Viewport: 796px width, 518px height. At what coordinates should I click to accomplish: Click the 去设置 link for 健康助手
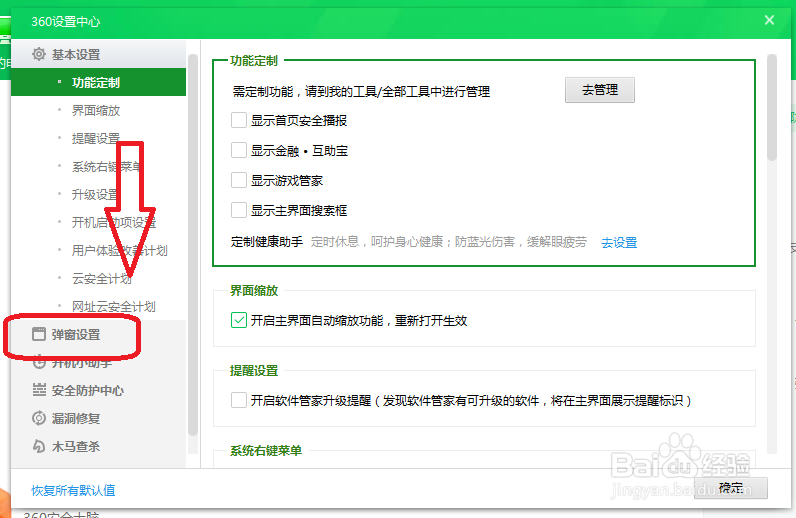pos(619,242)
